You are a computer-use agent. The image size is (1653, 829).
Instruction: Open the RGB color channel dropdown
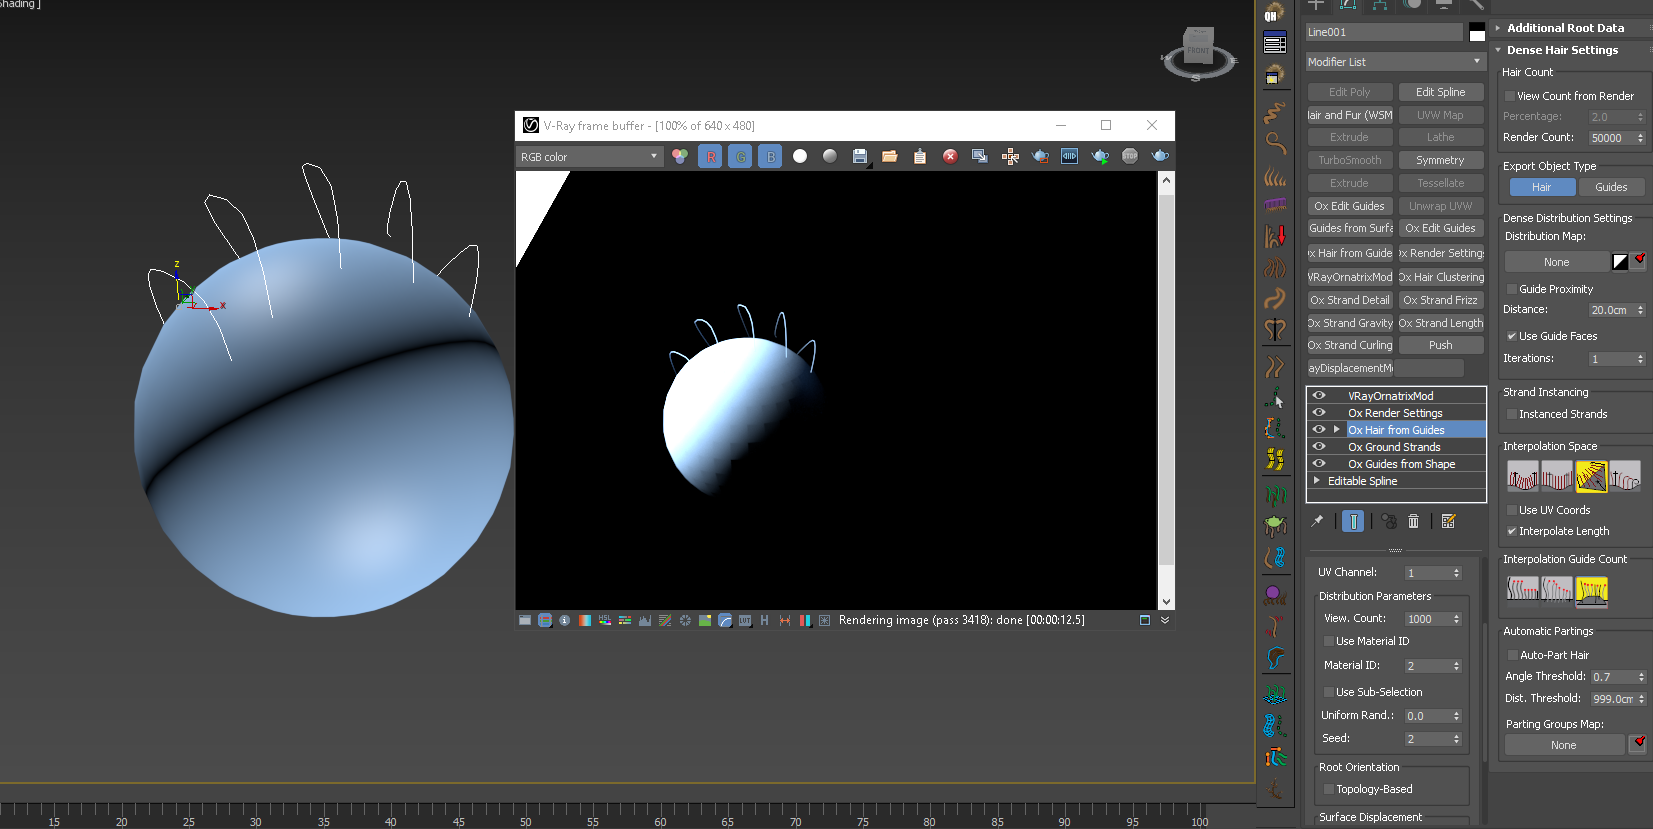[x=589, y=156]
